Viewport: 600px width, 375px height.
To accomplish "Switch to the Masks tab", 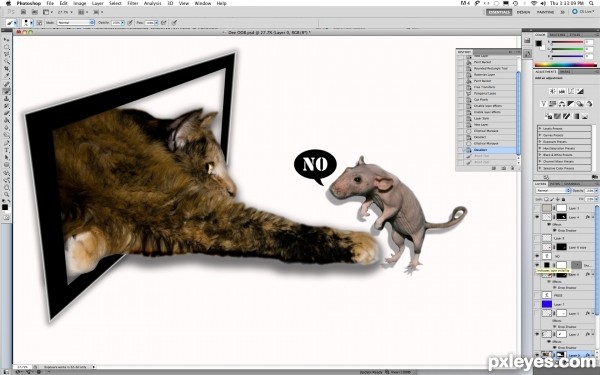I will coord(565,72).
